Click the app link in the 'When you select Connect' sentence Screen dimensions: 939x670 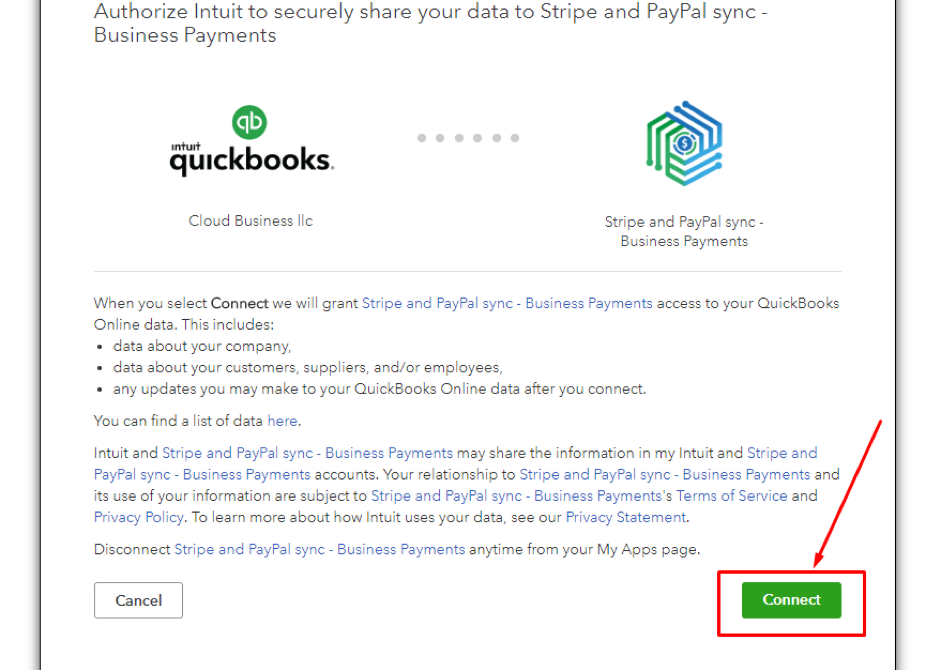pos(507,303)
